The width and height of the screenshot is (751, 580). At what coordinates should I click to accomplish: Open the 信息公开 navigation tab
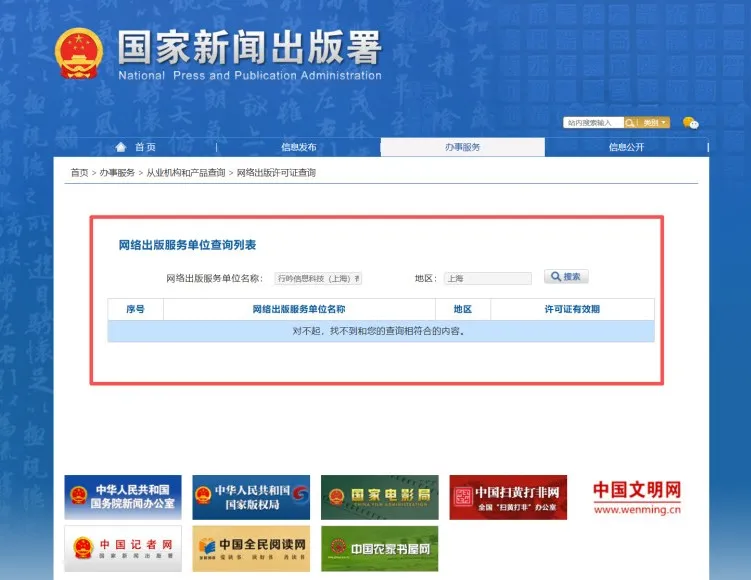click(626, 147)
